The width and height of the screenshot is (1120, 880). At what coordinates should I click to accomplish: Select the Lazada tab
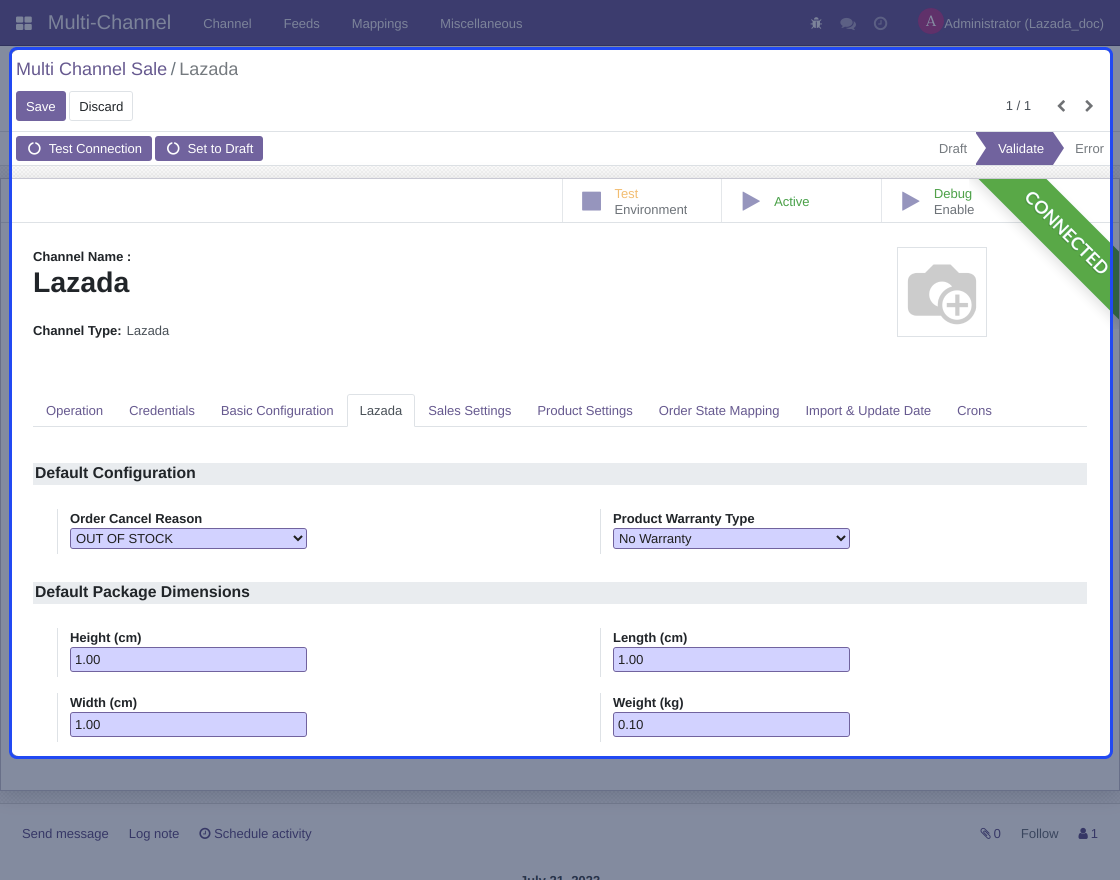pos(381,411)
